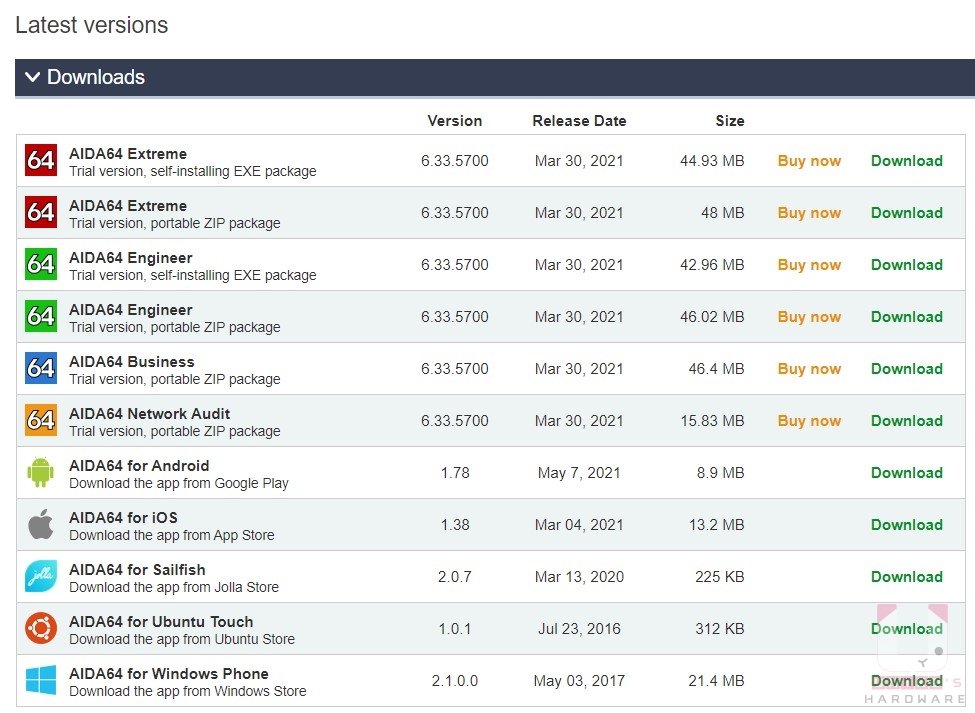Click the red AIDA64 Extreme EXE package icon

click(x=41, y=160)
